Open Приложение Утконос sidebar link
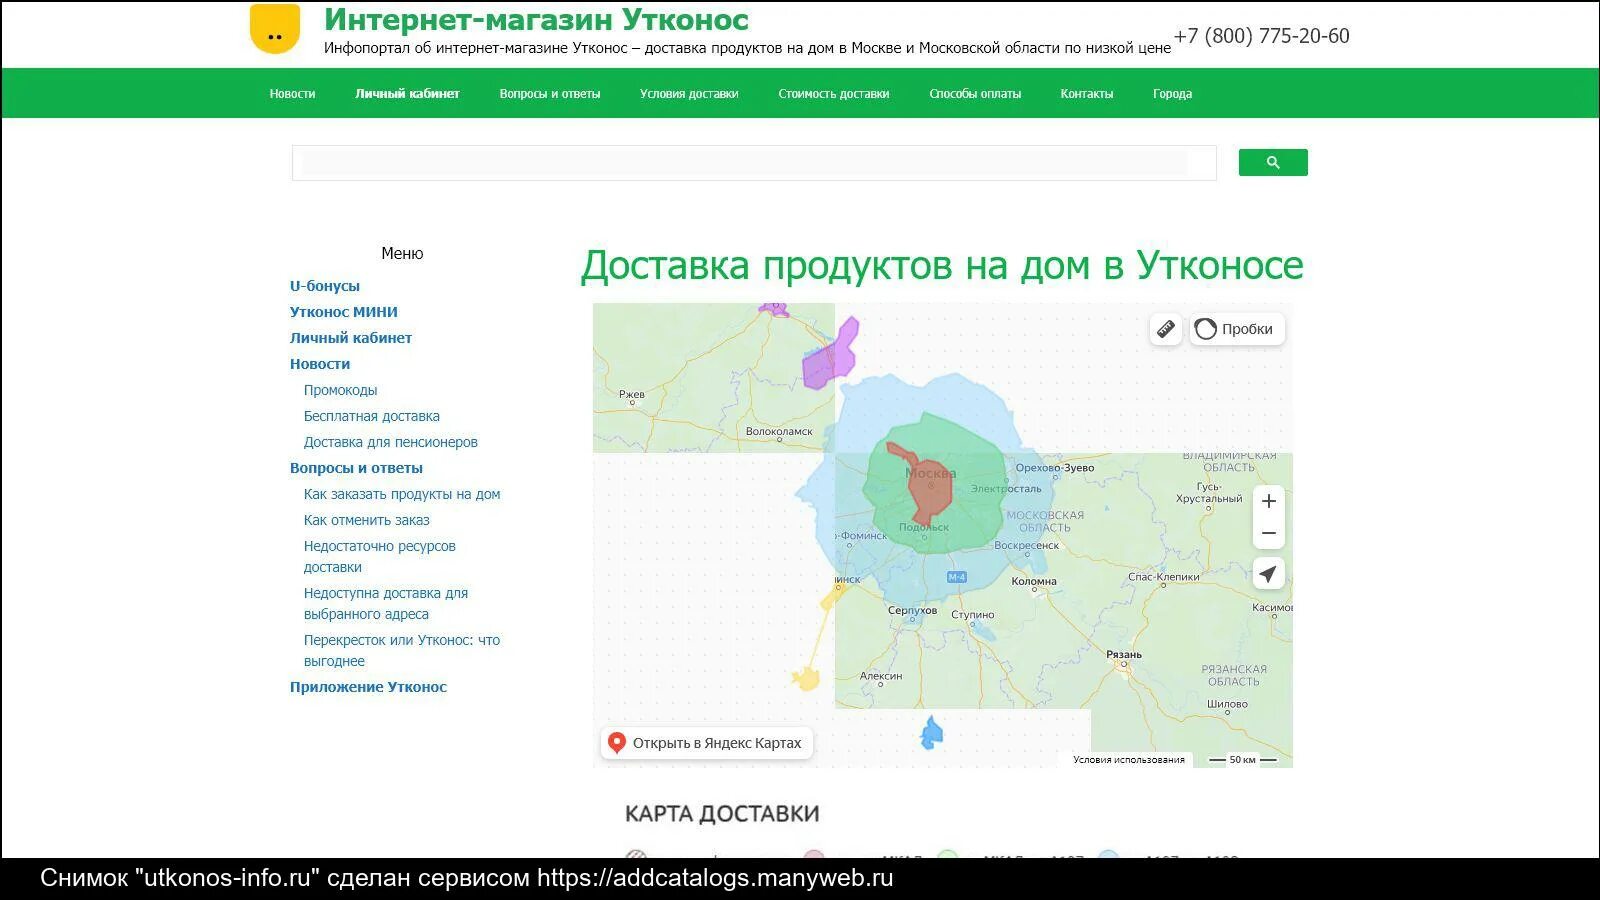1600x900 pixels. point(368,687)
